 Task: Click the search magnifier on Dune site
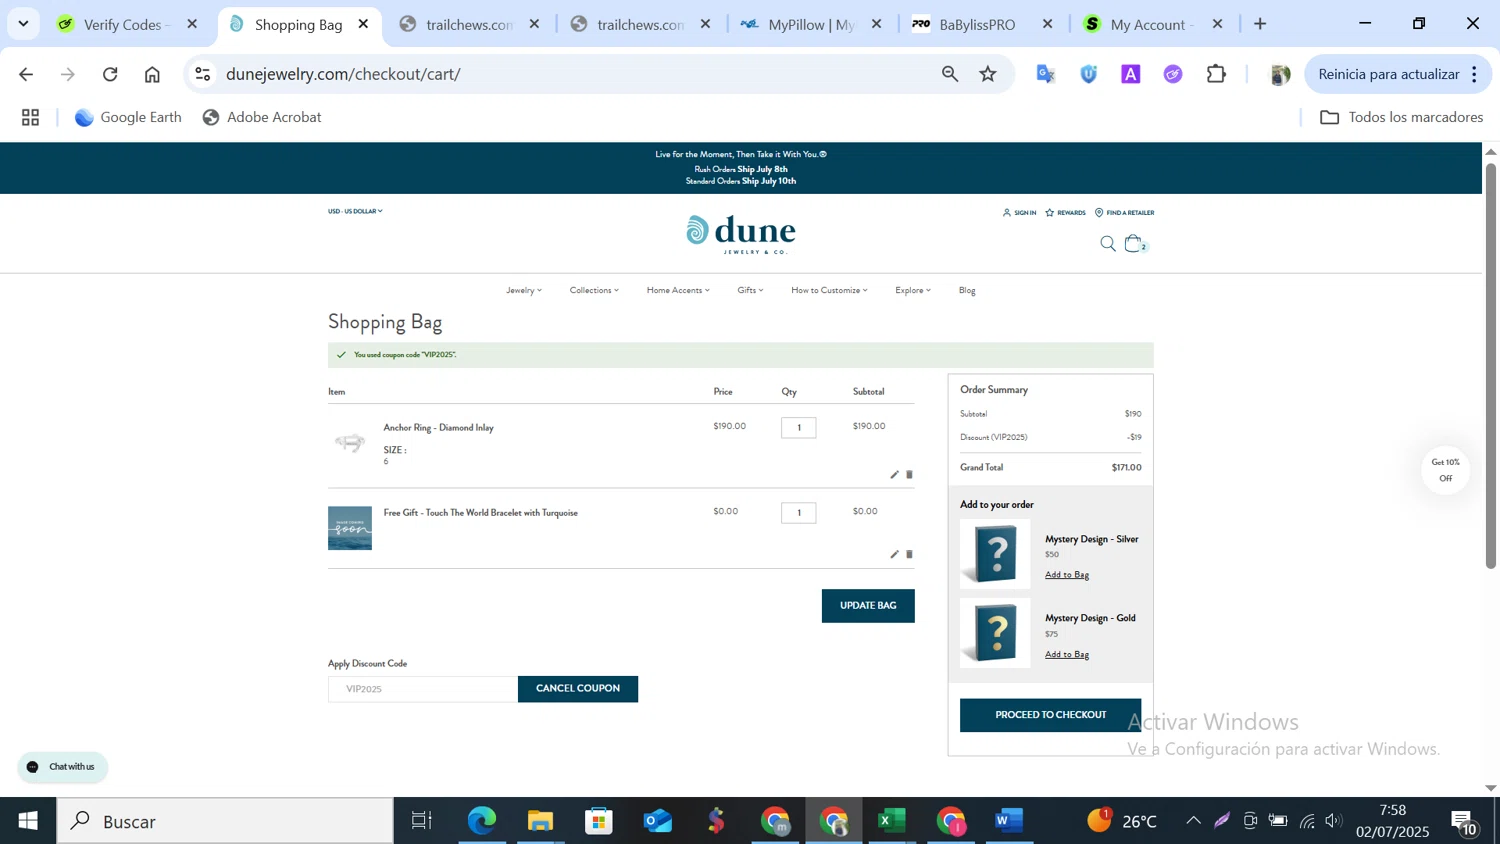1108,244
